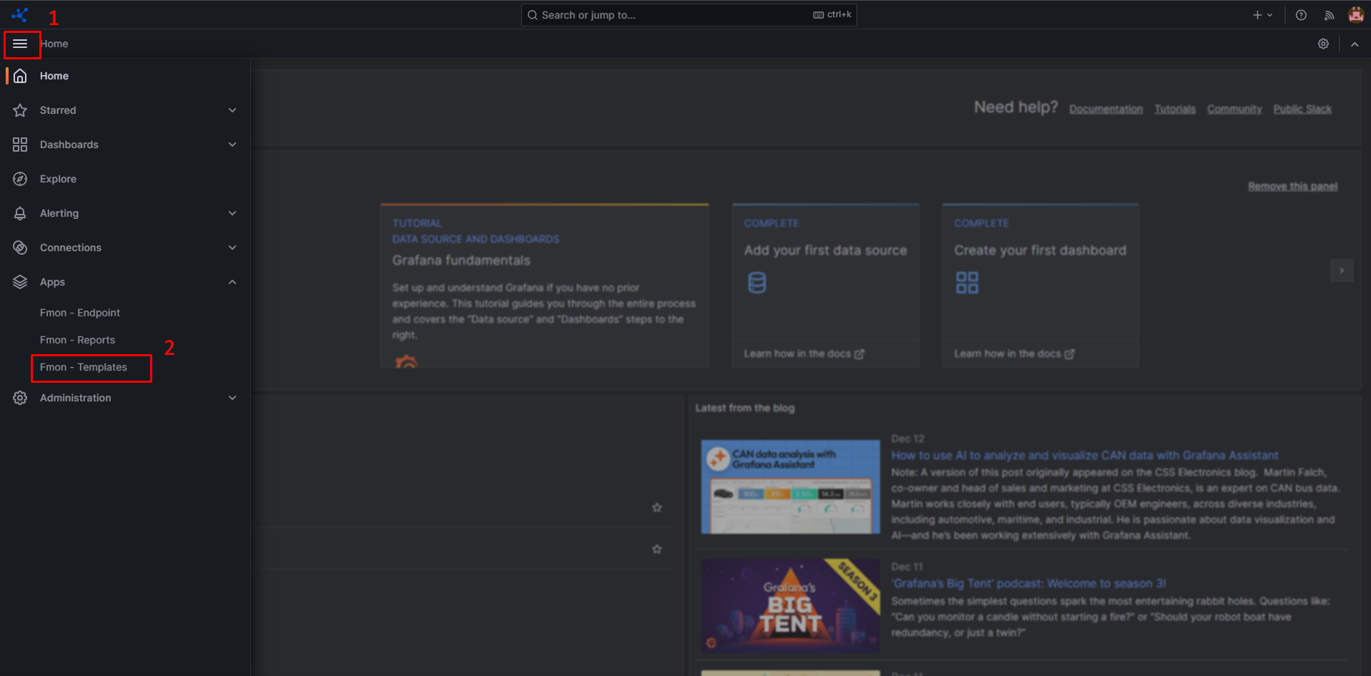This screenshot has width=1371, height=676.
Task: Open the help question mark icon
Action: coord(1301,15)
